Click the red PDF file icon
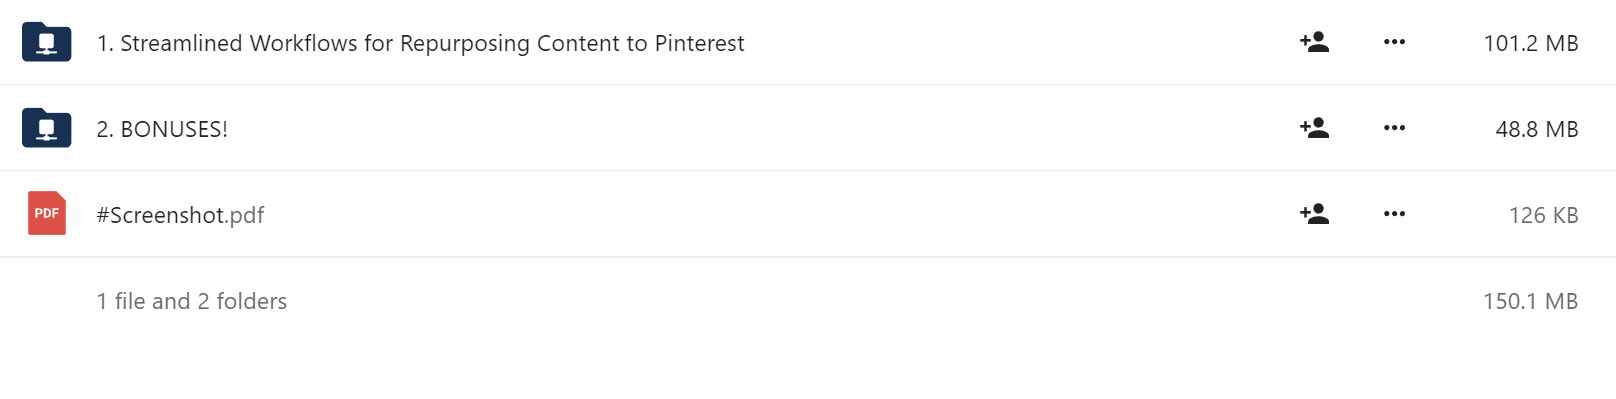The image size is (1616, 399). pyautogui.click(x=47, y=213)
